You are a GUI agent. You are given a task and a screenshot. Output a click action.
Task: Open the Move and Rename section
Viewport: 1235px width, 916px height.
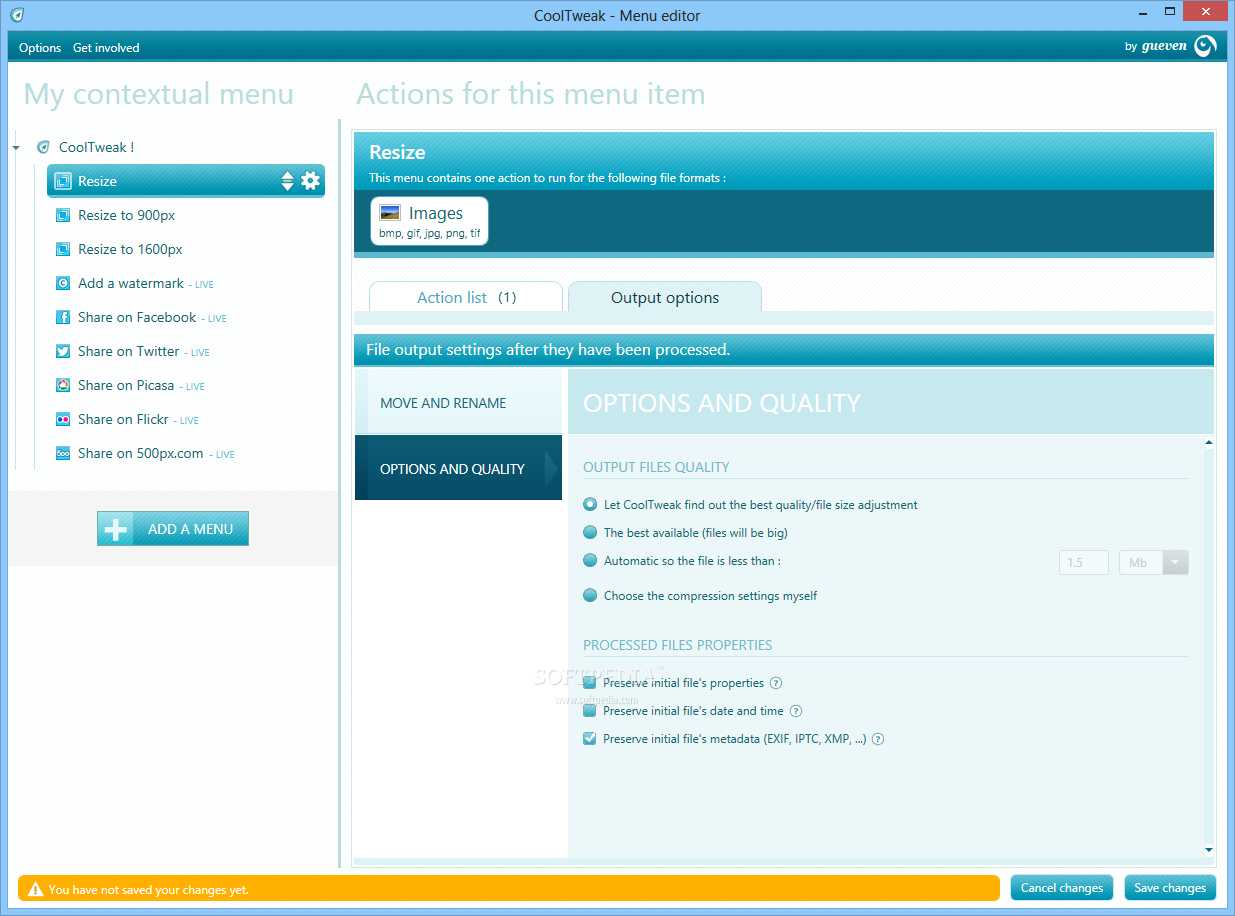[458, 403]
